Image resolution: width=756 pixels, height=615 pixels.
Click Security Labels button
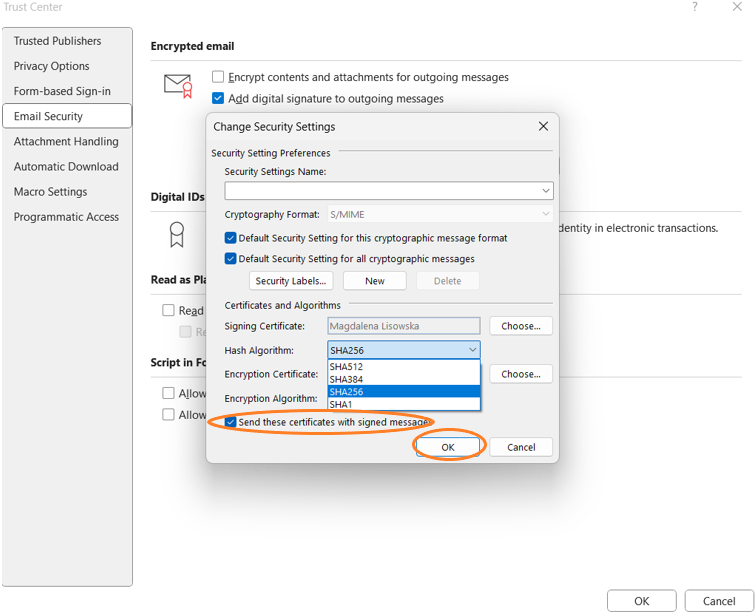(291, 281)
